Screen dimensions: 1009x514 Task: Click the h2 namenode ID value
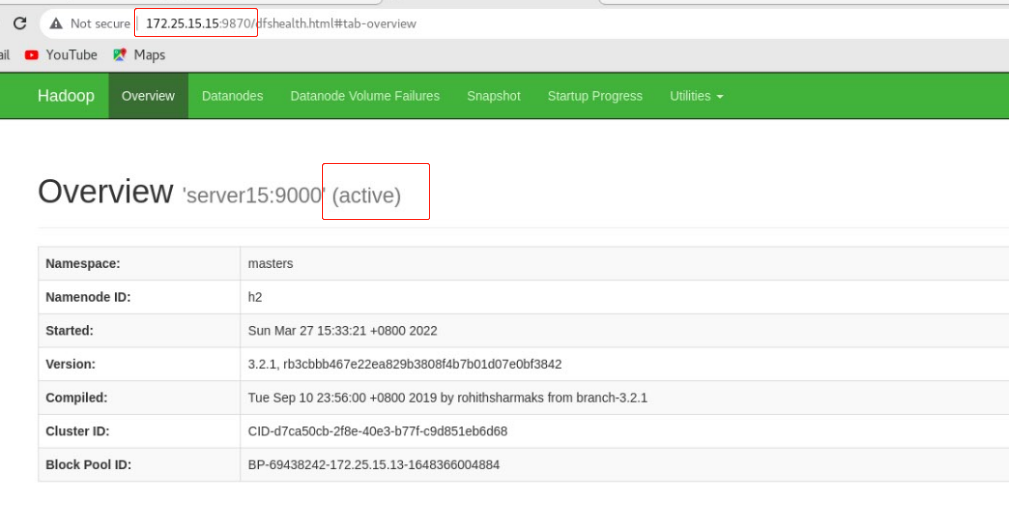(255, 297)
